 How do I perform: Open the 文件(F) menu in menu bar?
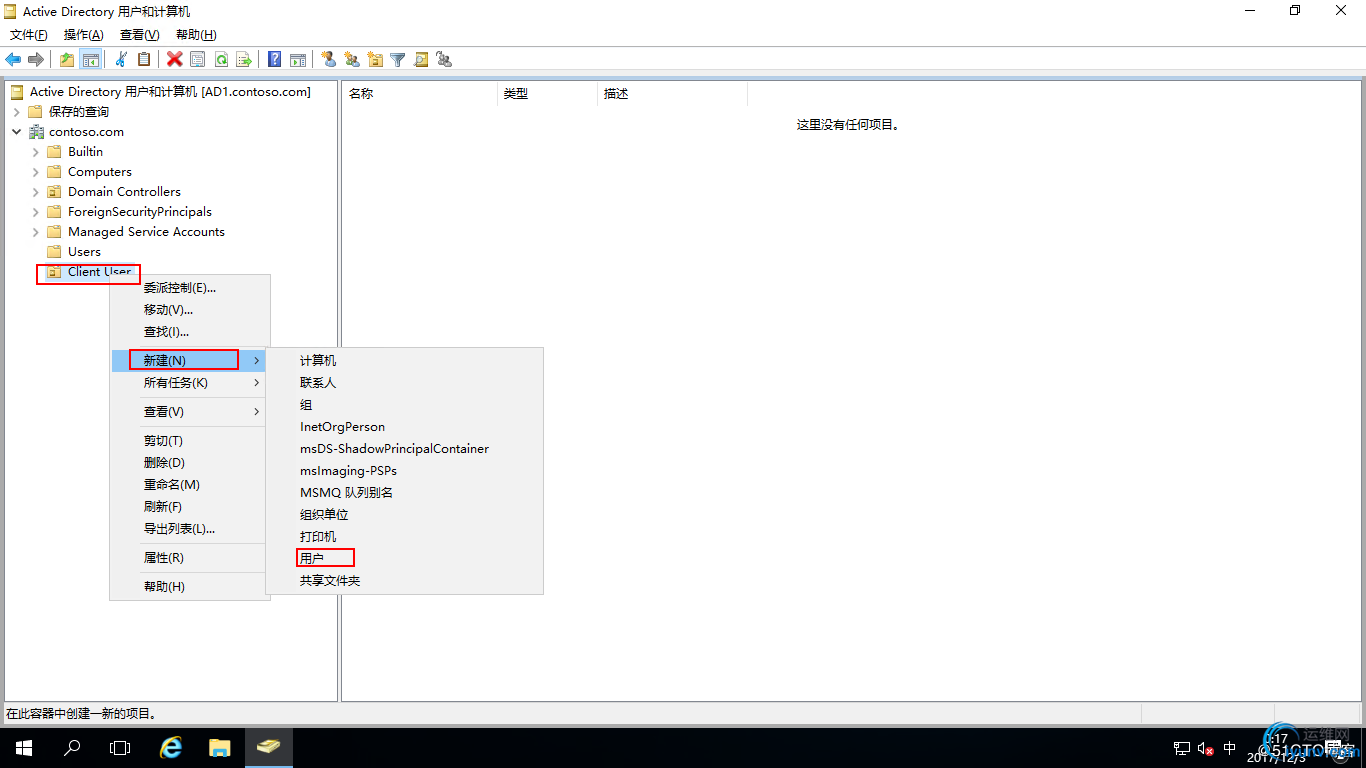pyautogui.click(x=29, y=35)
